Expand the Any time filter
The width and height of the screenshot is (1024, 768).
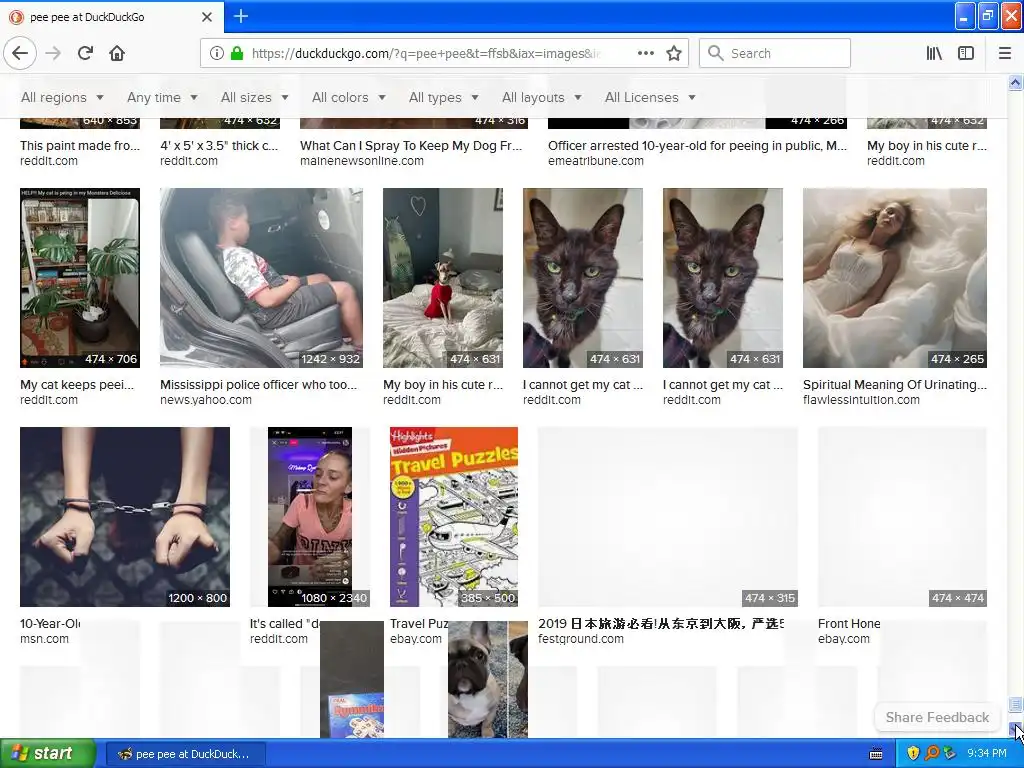pyautogui.click(x=162, y=97)
